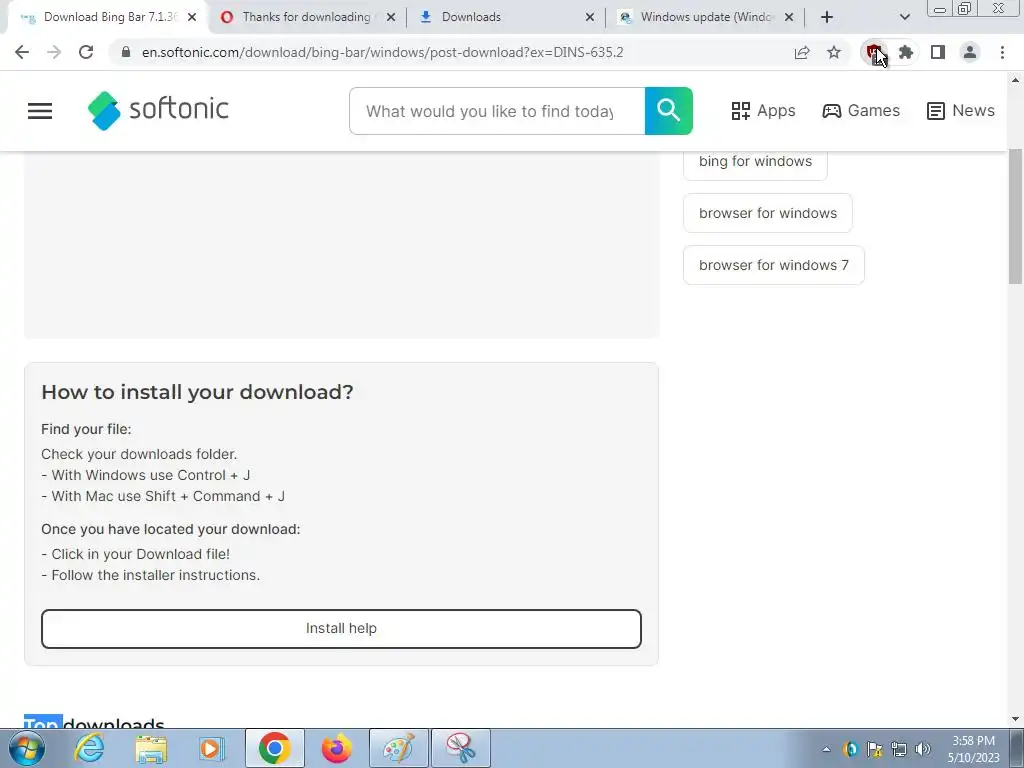This screenshot has height=768, width=1024.
Task: Switch to Download Bing Bar tab
Action: [108, 17]
